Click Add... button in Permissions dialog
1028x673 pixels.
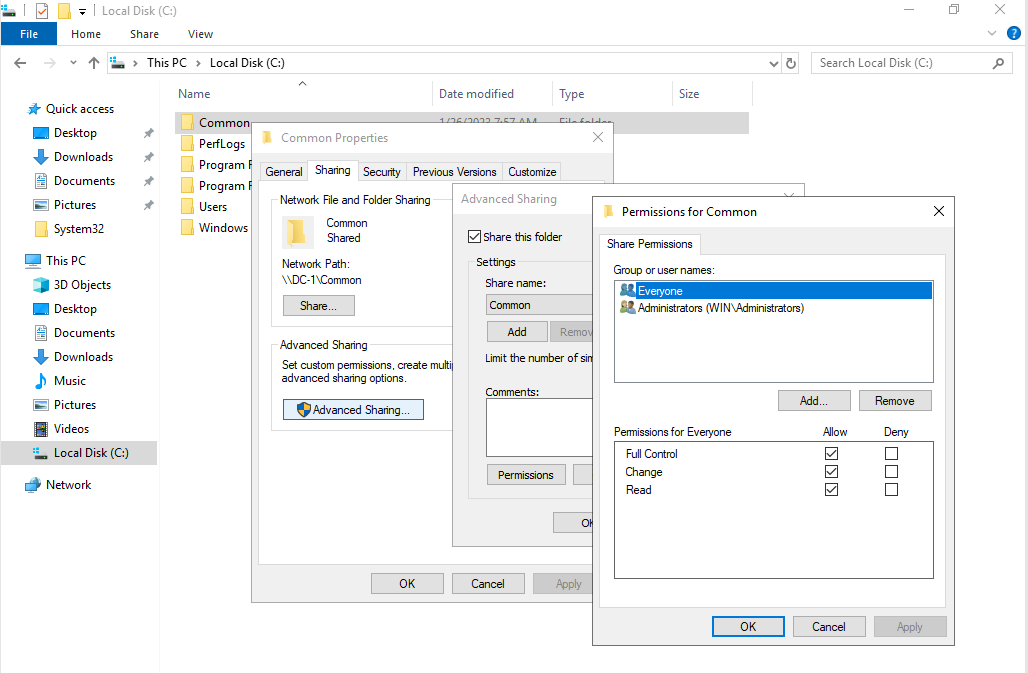tap(814, 400)
